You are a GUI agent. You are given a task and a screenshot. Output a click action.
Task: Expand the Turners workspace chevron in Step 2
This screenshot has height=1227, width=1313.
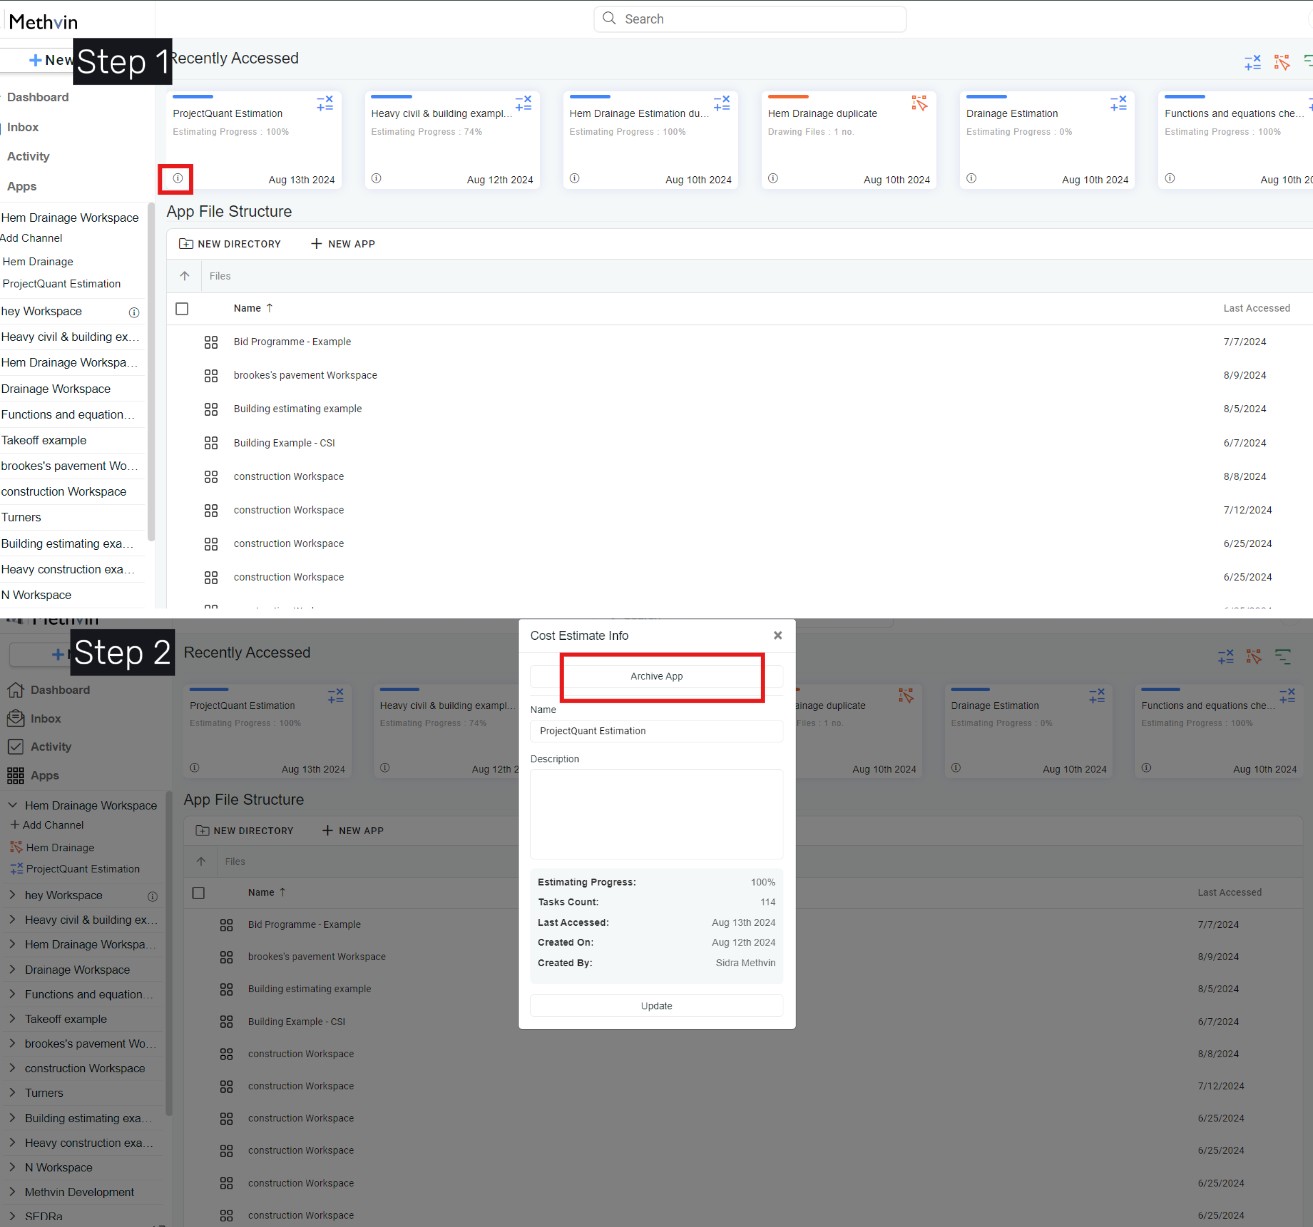[12, 1093]
